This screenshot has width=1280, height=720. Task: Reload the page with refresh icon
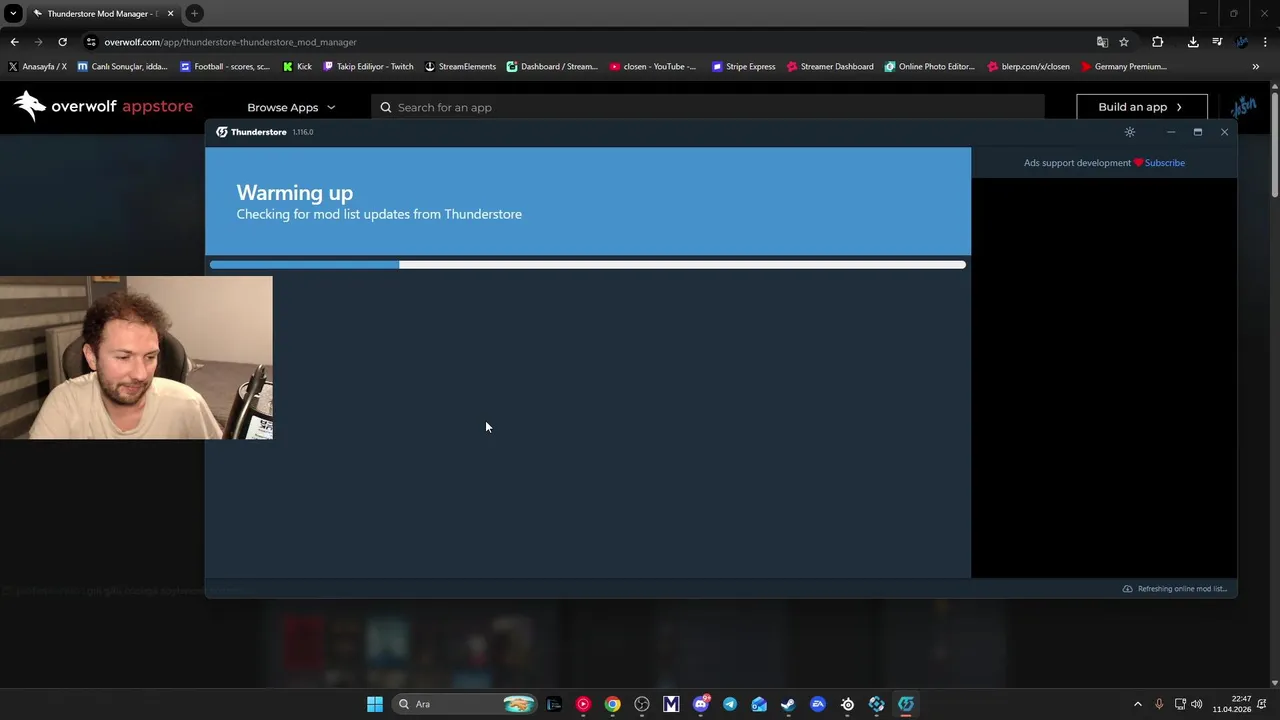pyautogui.click(x=62, y=42)
